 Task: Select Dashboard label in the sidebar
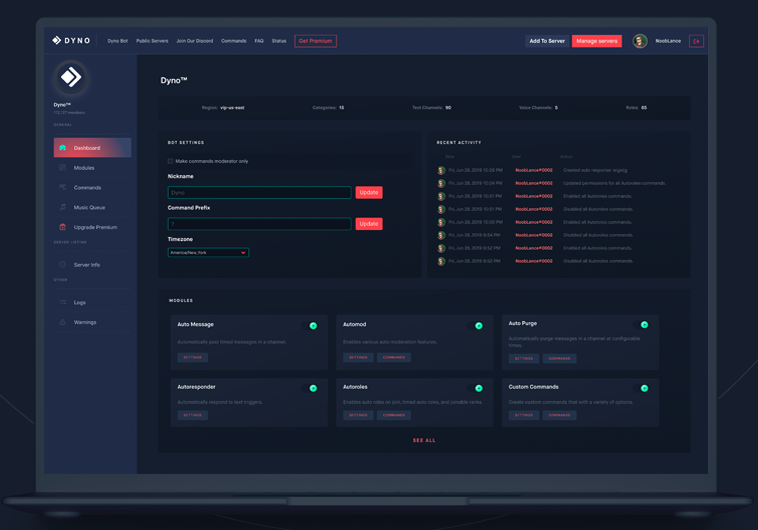tap(87, 148)
